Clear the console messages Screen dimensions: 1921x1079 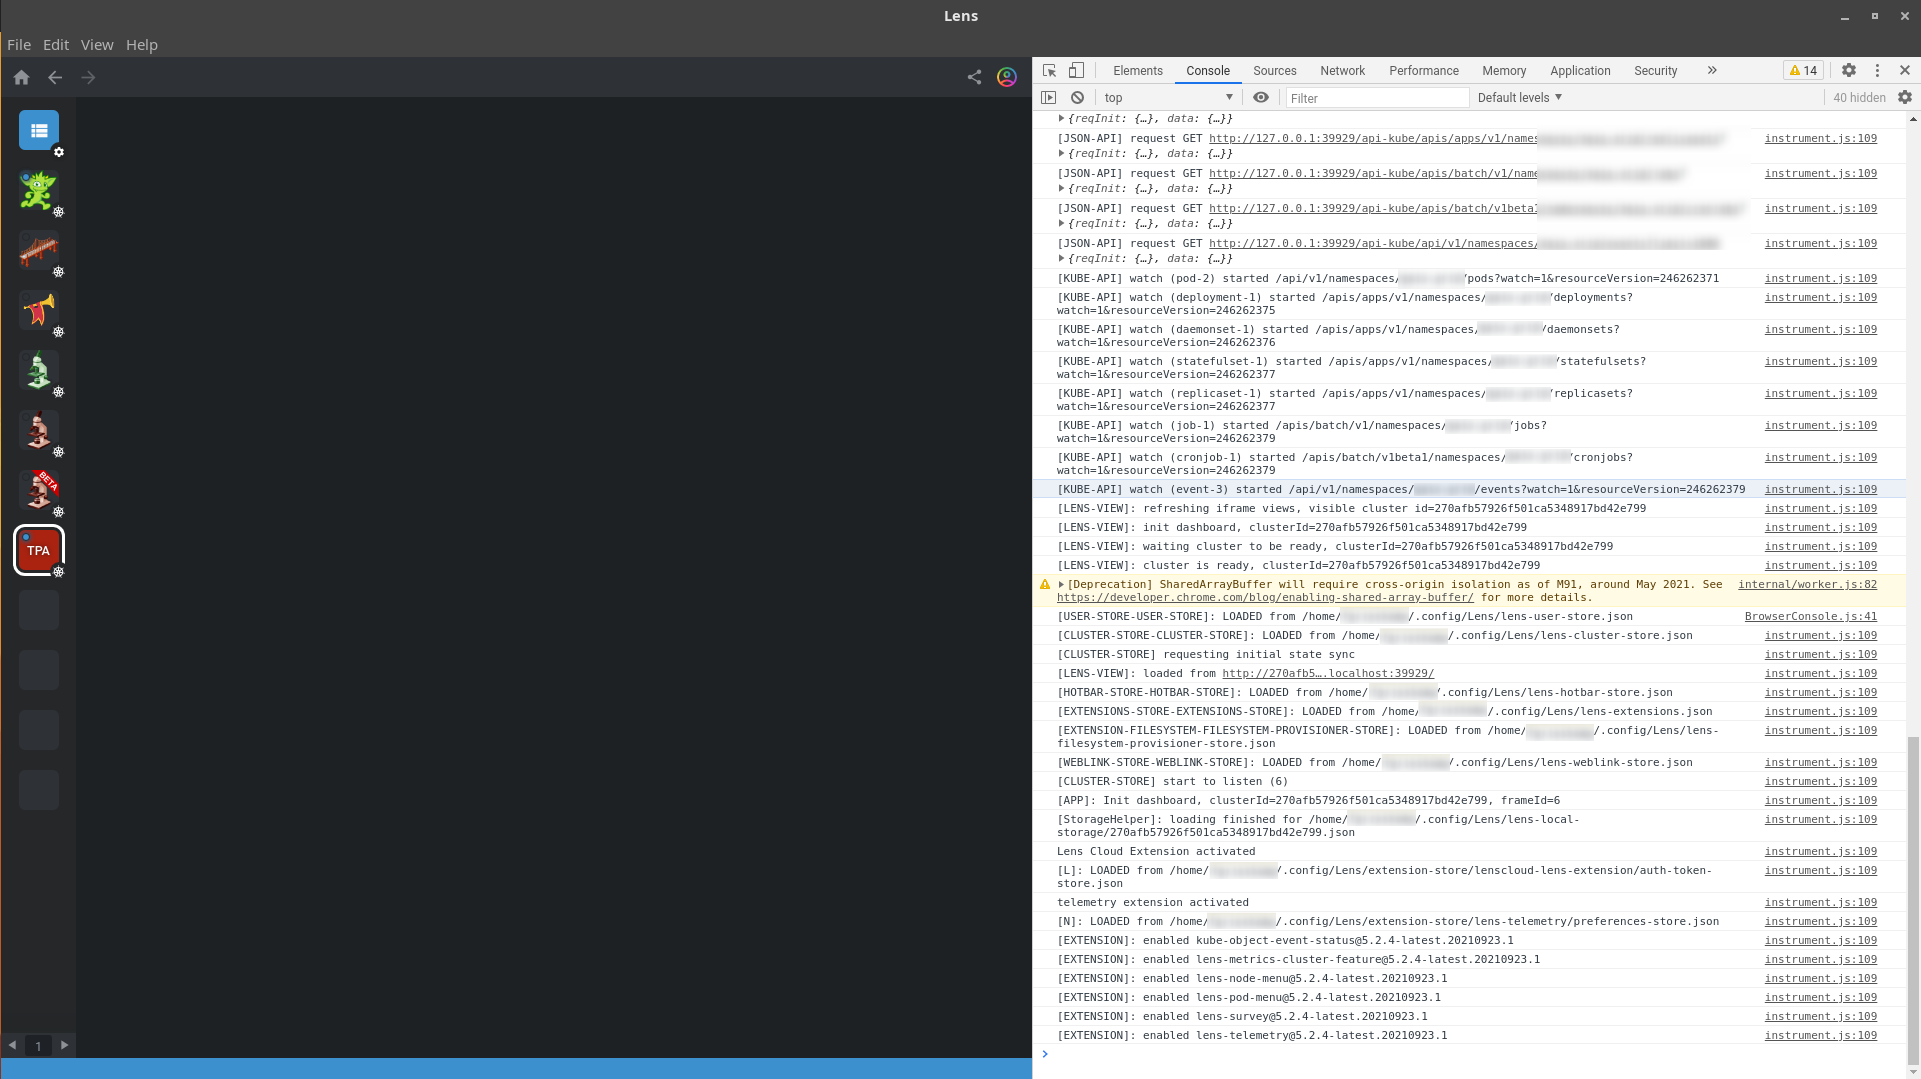coord(1077,97)
